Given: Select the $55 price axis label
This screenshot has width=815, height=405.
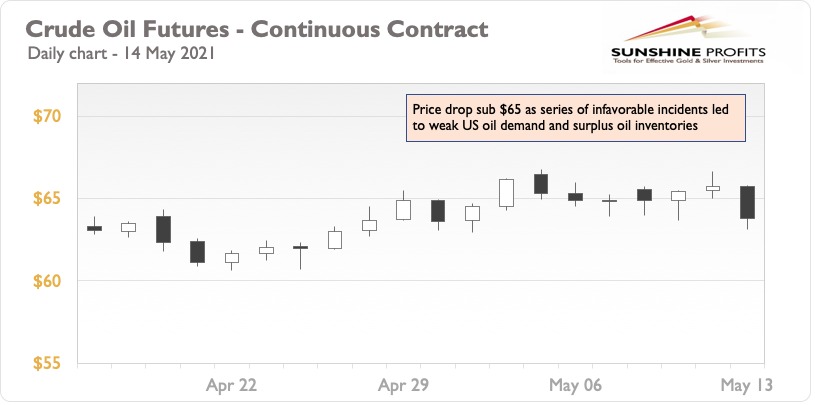Looking at the screenshot, I should click(x=47, y=363).
